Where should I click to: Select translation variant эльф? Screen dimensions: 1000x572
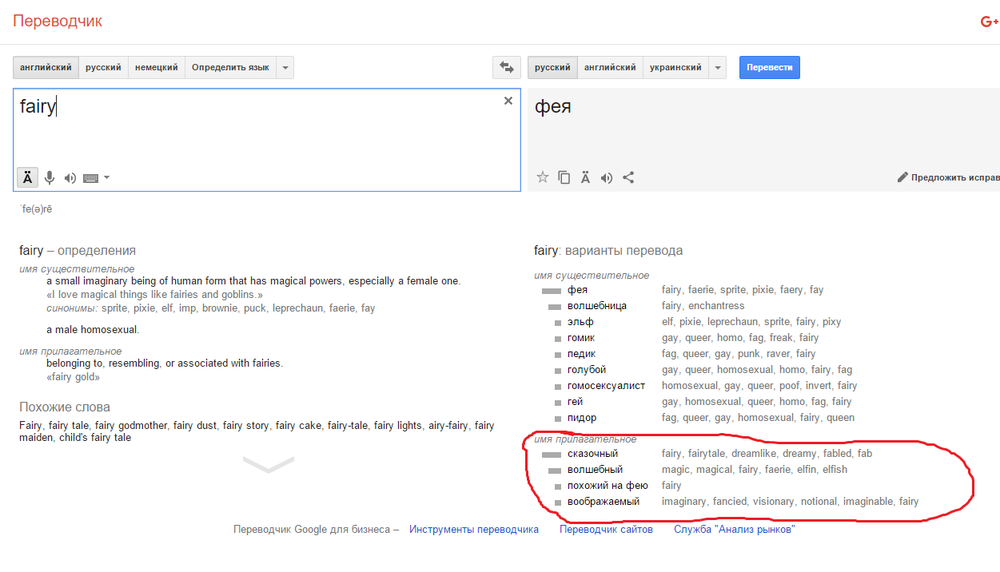click(580, 321)
